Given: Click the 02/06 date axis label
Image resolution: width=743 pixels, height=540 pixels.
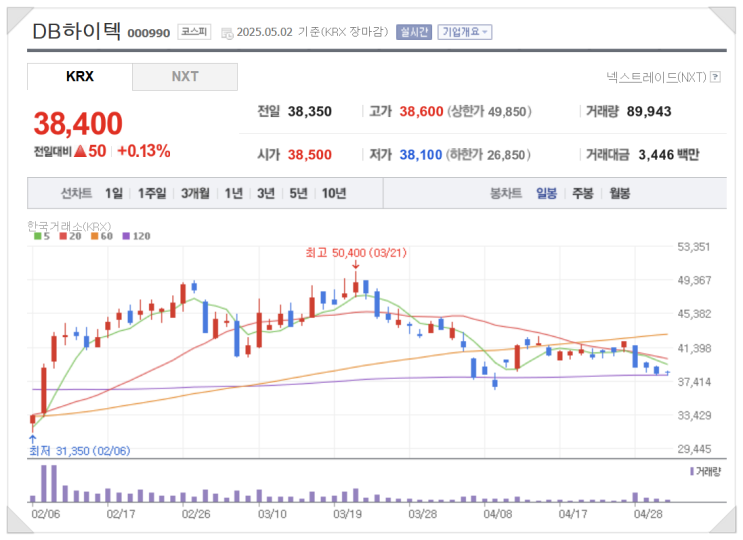Looking at the screenshot, I should tap(45, 514).
